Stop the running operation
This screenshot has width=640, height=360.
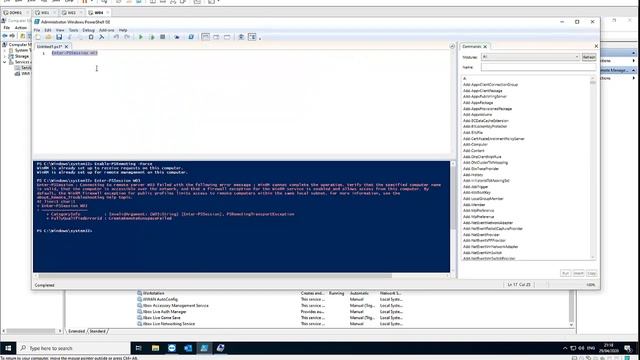coord(162,37)
